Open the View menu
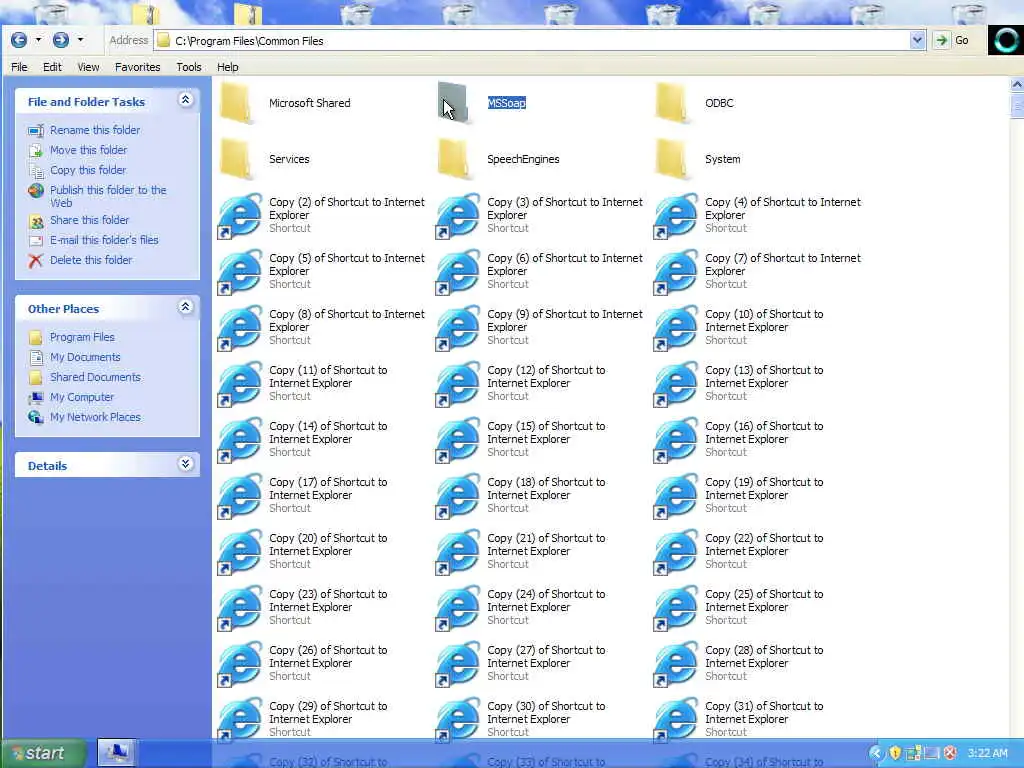 [88, 67]
